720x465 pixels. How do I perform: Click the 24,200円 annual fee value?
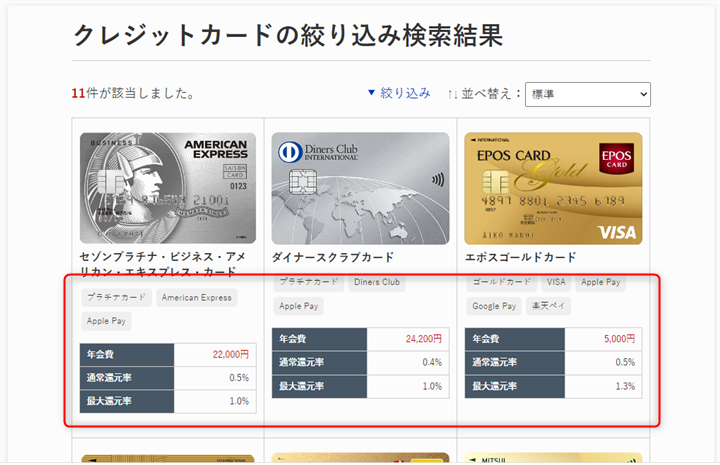tap(423, 339)
